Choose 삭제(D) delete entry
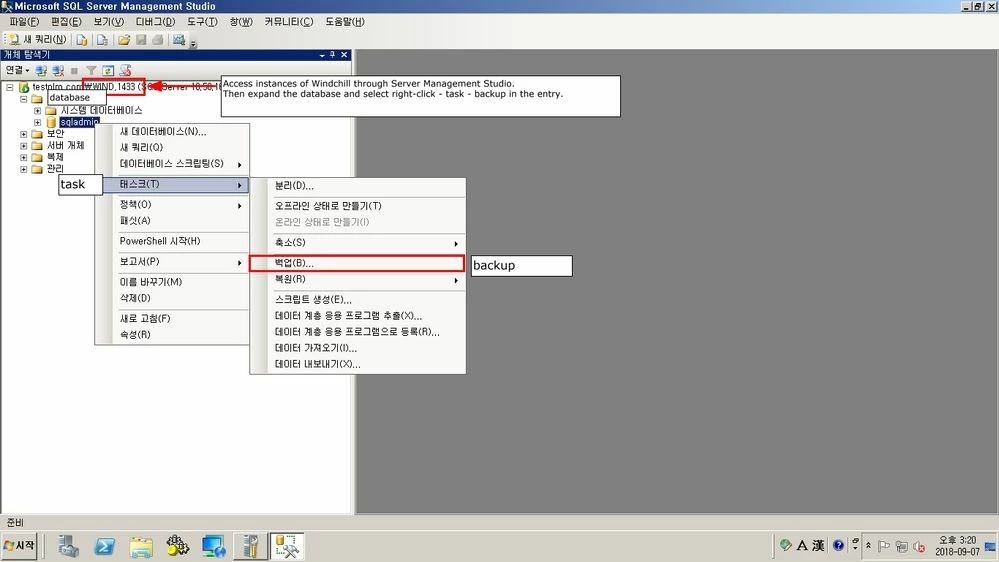The image size is (999, 562). [172, 298]
